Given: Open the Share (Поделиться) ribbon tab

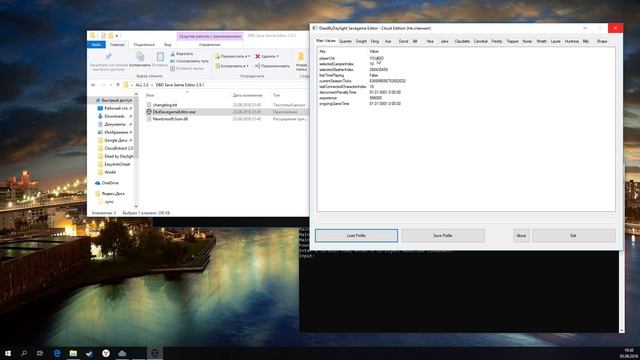Looking at the screenshot, I should tap(144, 44).
